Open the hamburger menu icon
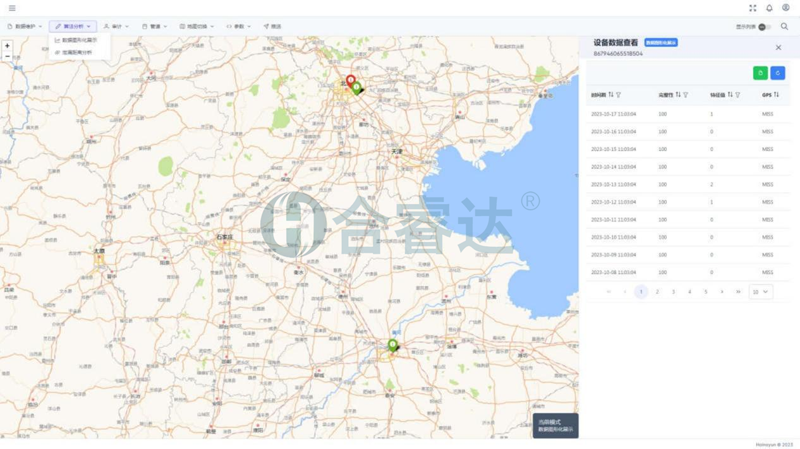This screenshot has height=449, width=800. click(12, 8)
